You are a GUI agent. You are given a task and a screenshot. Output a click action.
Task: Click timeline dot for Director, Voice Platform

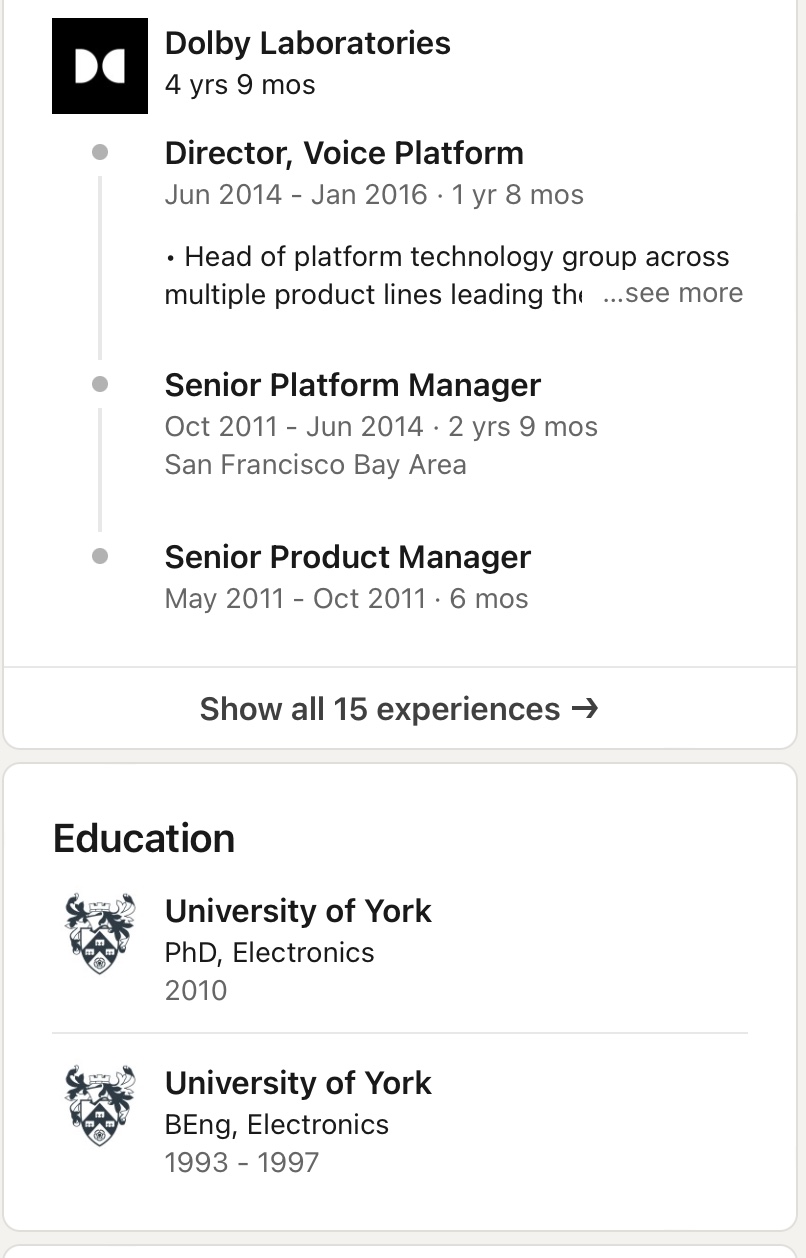click(x=100, y=153)
